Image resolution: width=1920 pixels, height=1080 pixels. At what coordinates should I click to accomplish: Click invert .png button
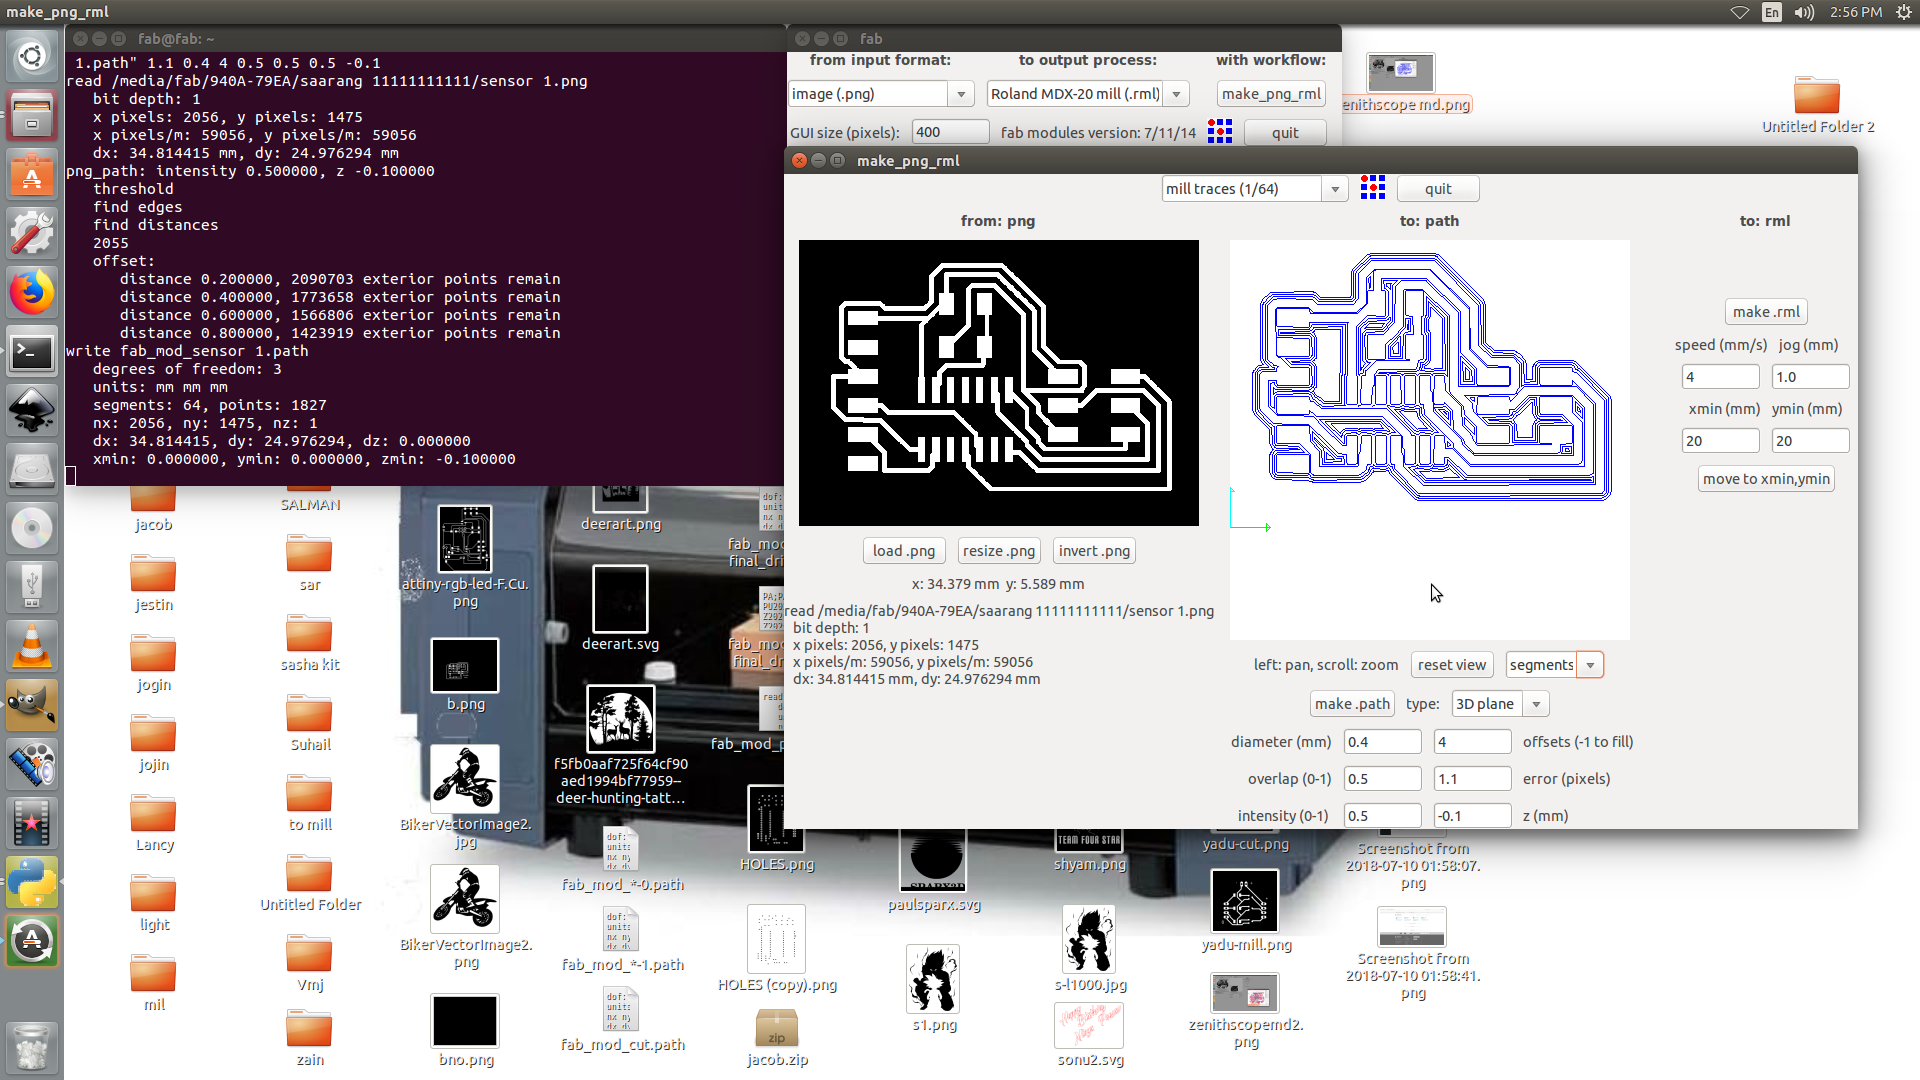[1094, 551]
